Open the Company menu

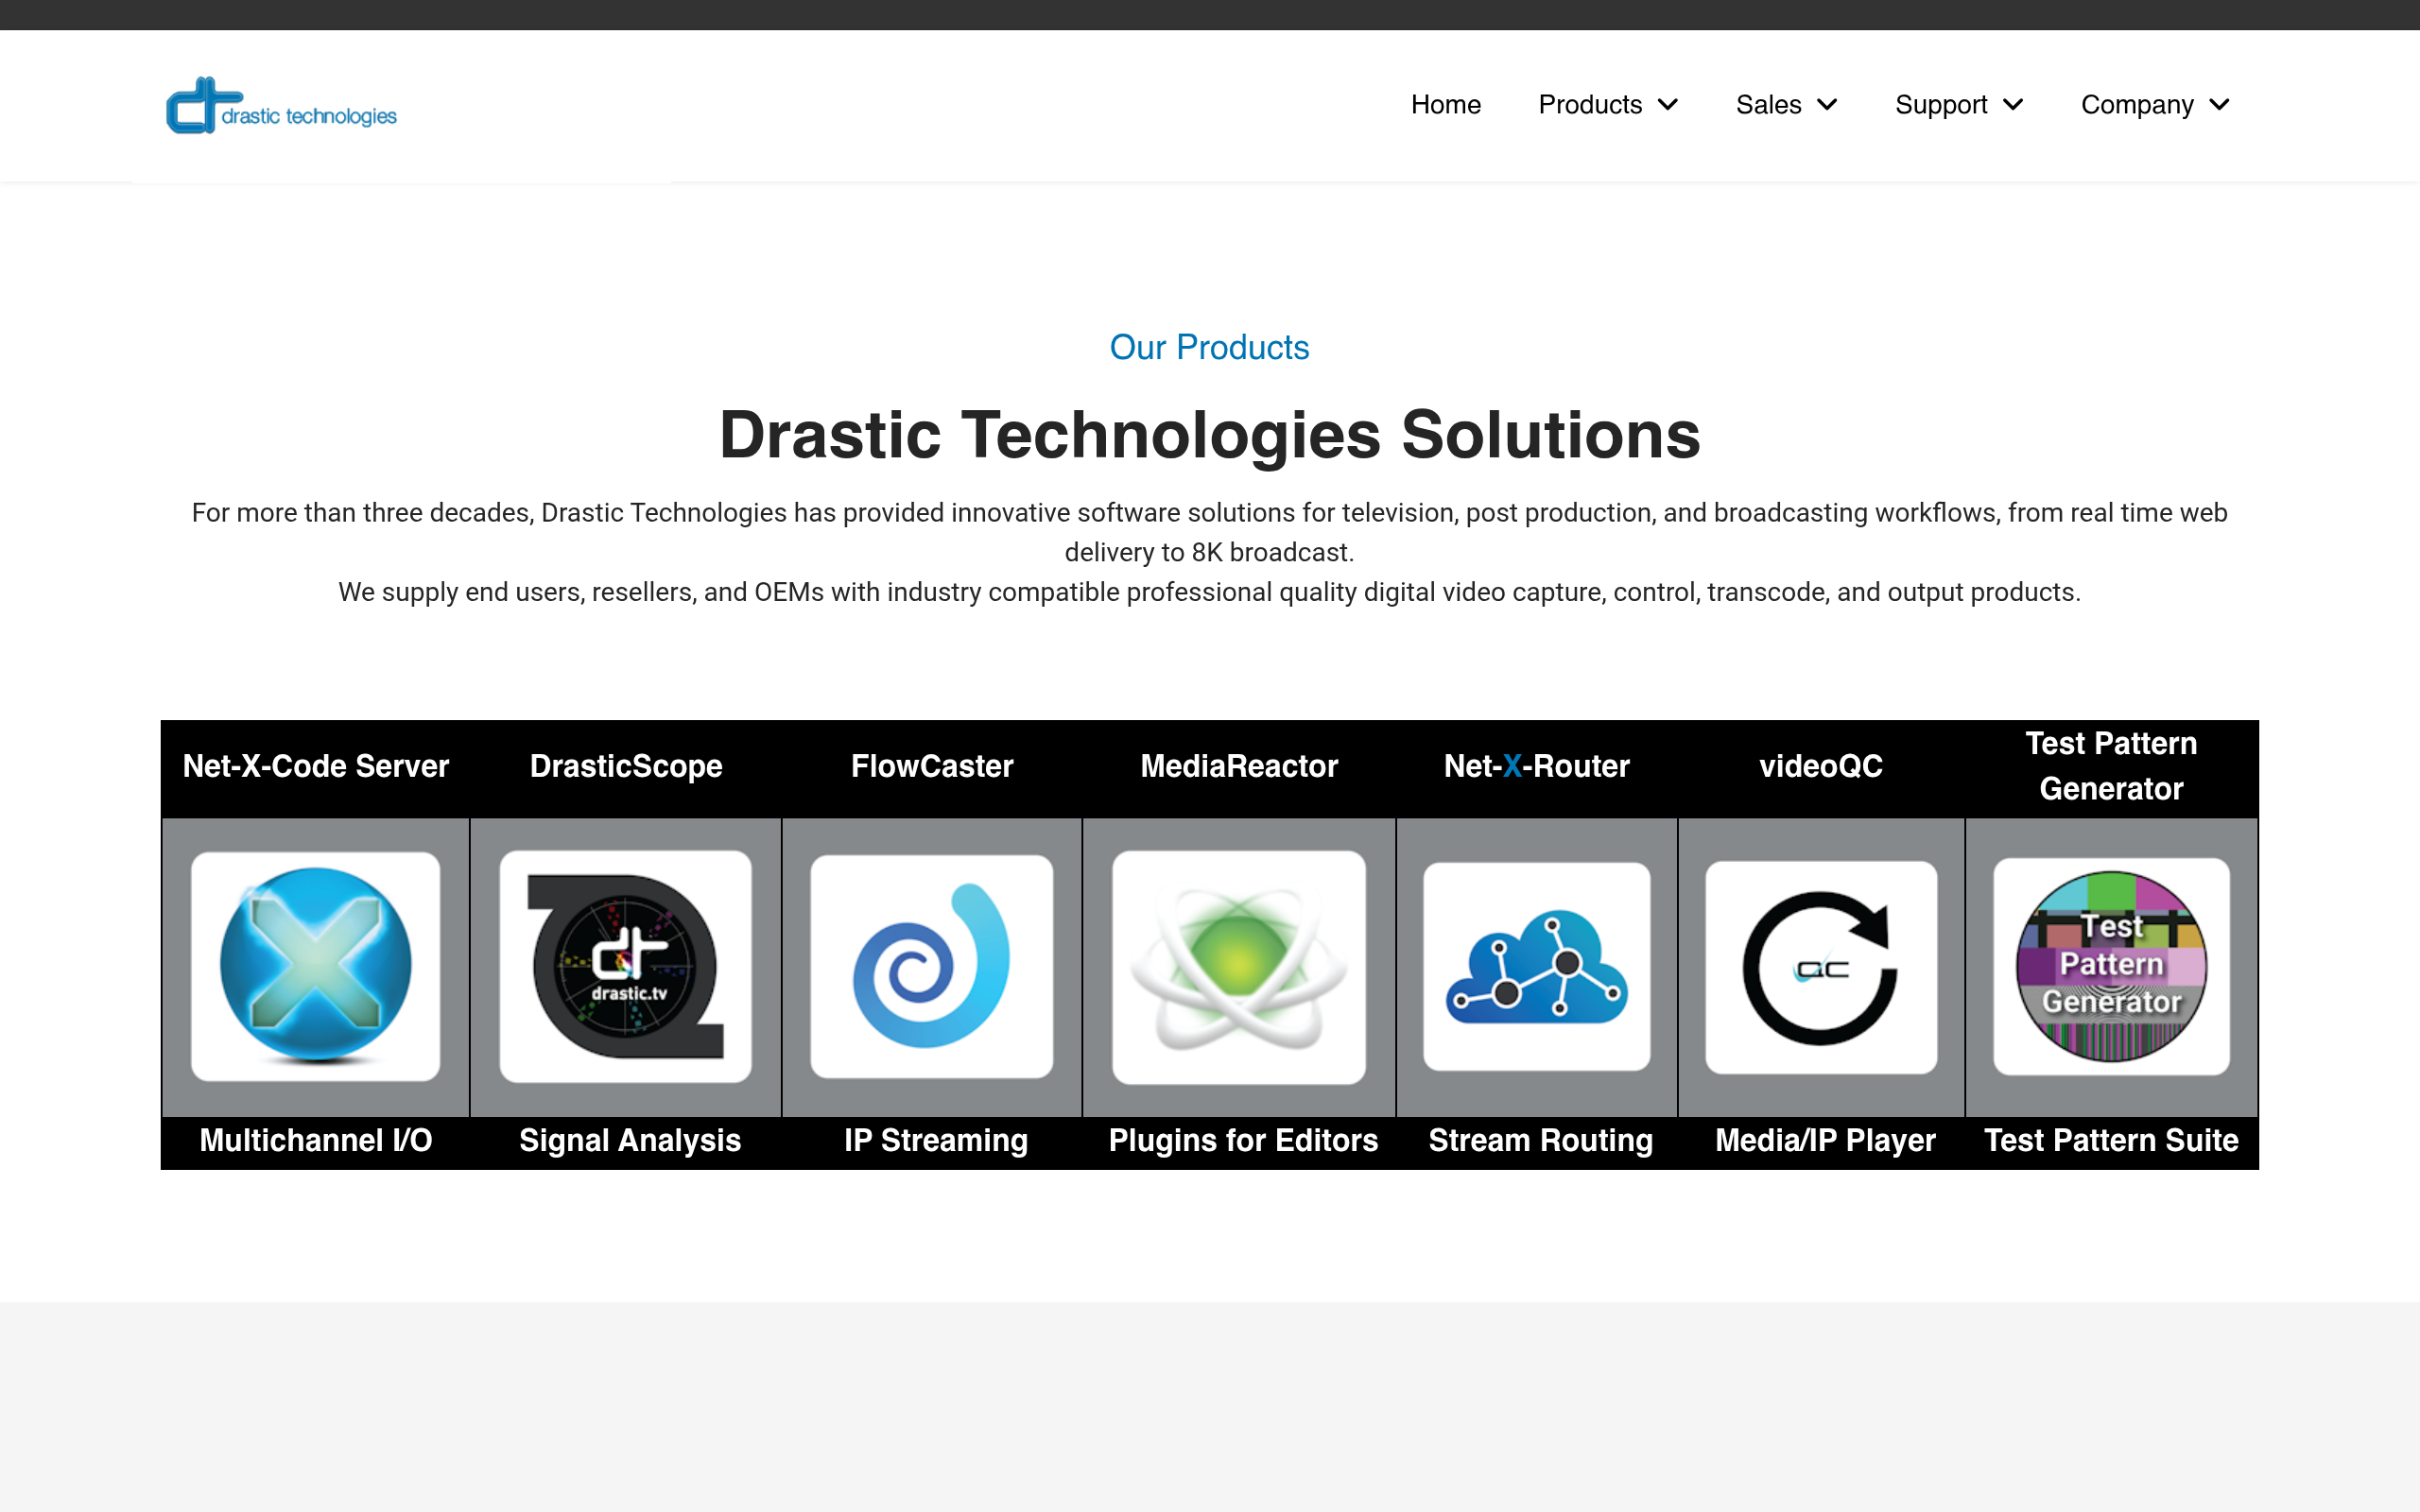(x=2137, y=105)
